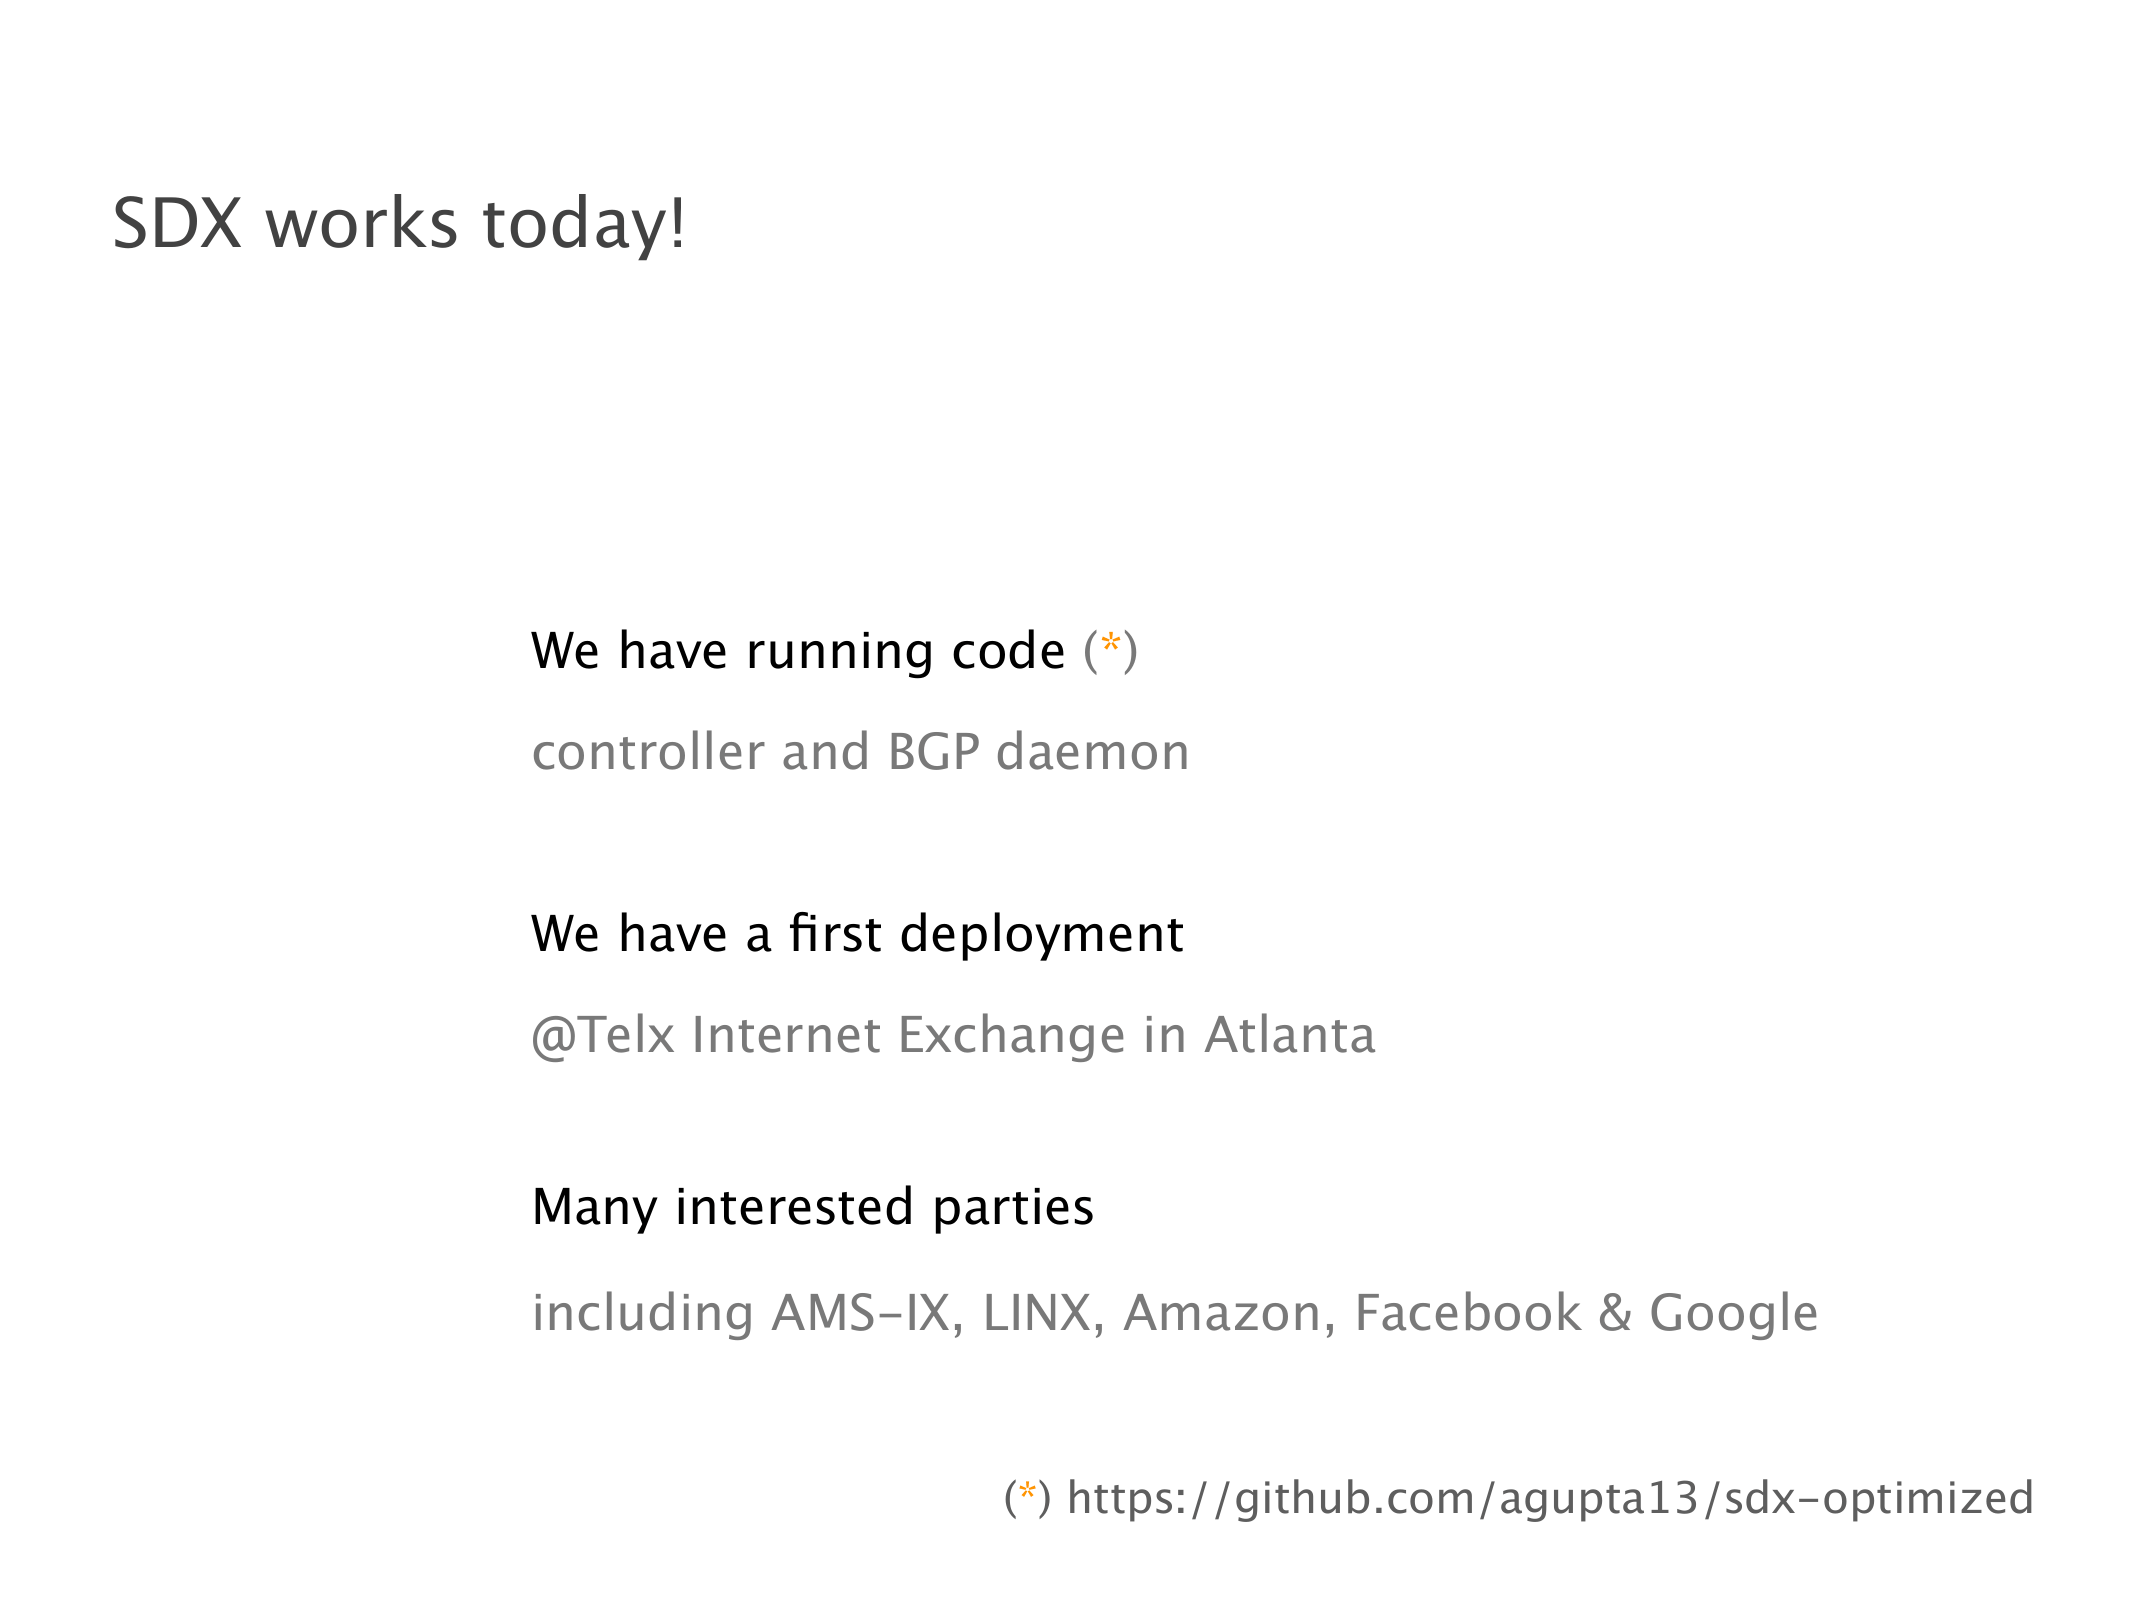Click the "@Telx Internet Exchange in Atlanta" line
The width and height of the screenshot is (2134, 1600).
[x=953, y=1035]
